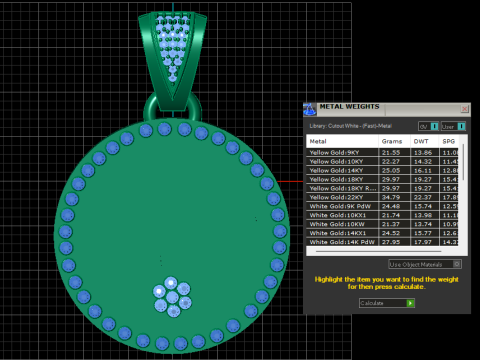
Task: Select the White Gold:10KX1 row
Action: [382, 215]
